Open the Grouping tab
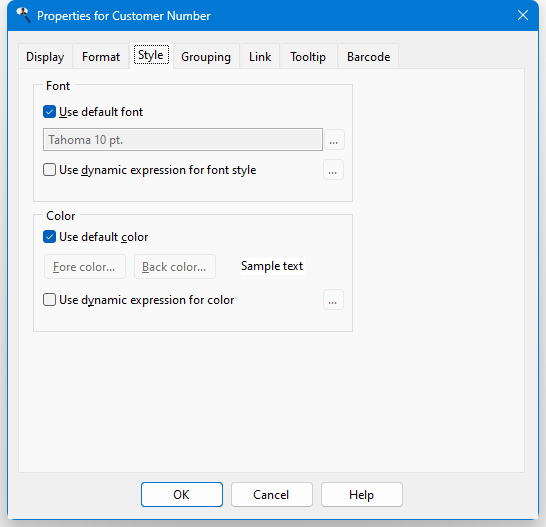 pos(206,56)
